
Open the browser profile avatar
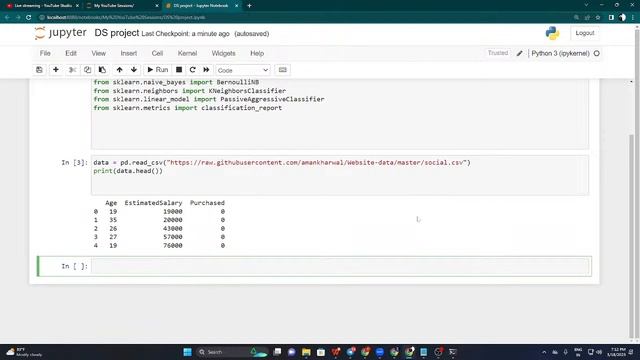pyautogui.click(x=622, y=18)
